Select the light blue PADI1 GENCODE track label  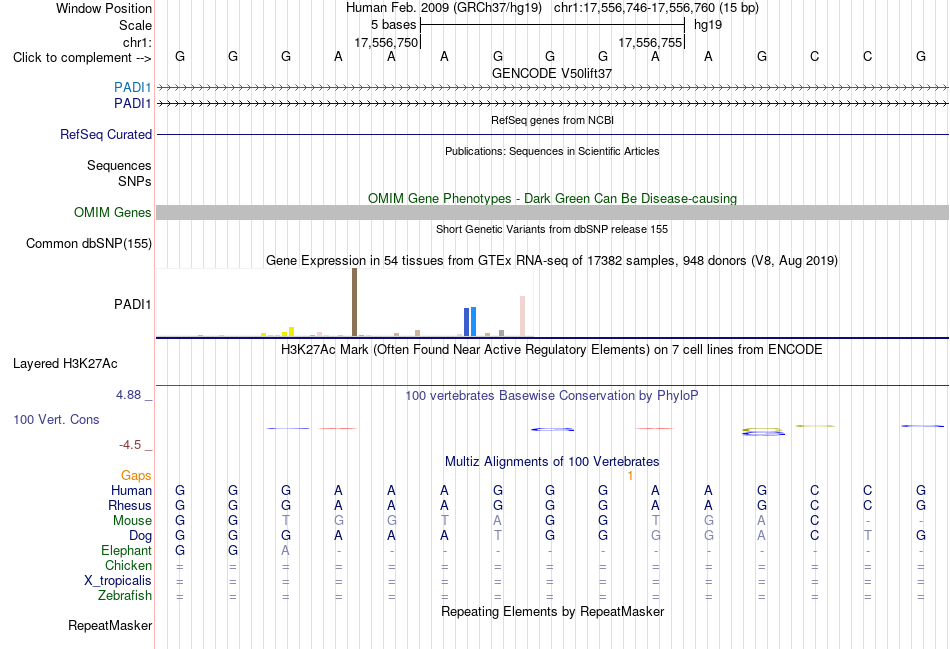coord(133,87)
